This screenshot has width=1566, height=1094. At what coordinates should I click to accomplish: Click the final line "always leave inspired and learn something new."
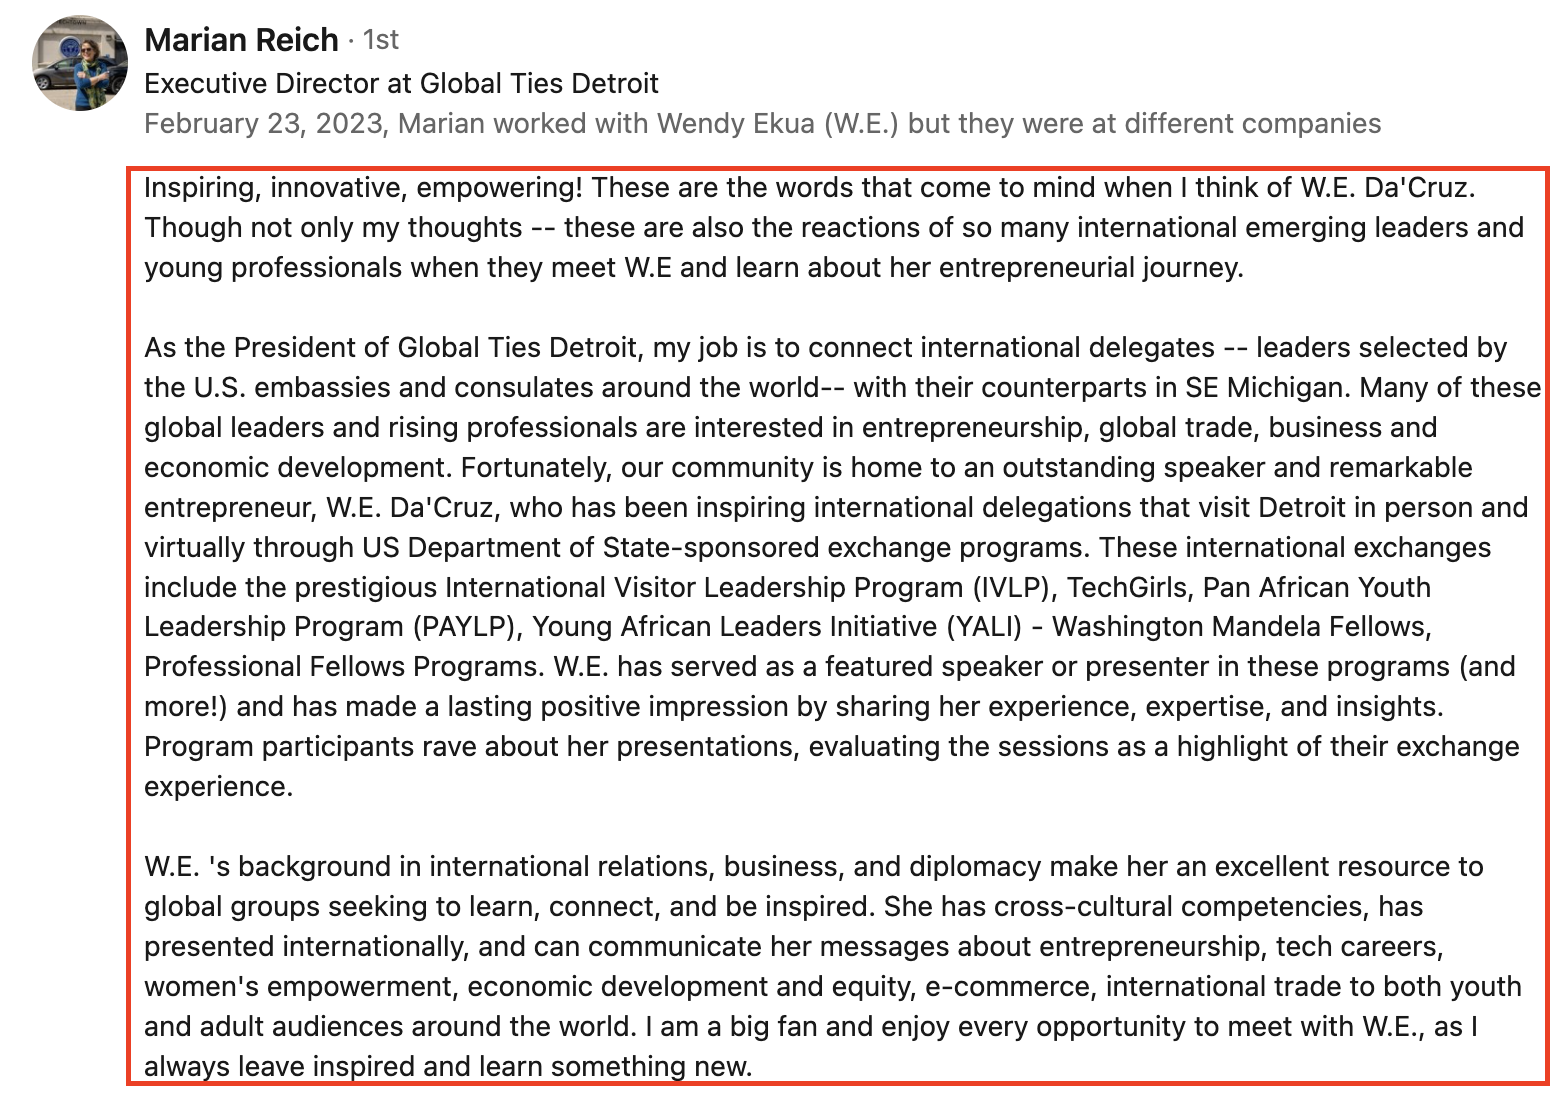(448, 1067)
